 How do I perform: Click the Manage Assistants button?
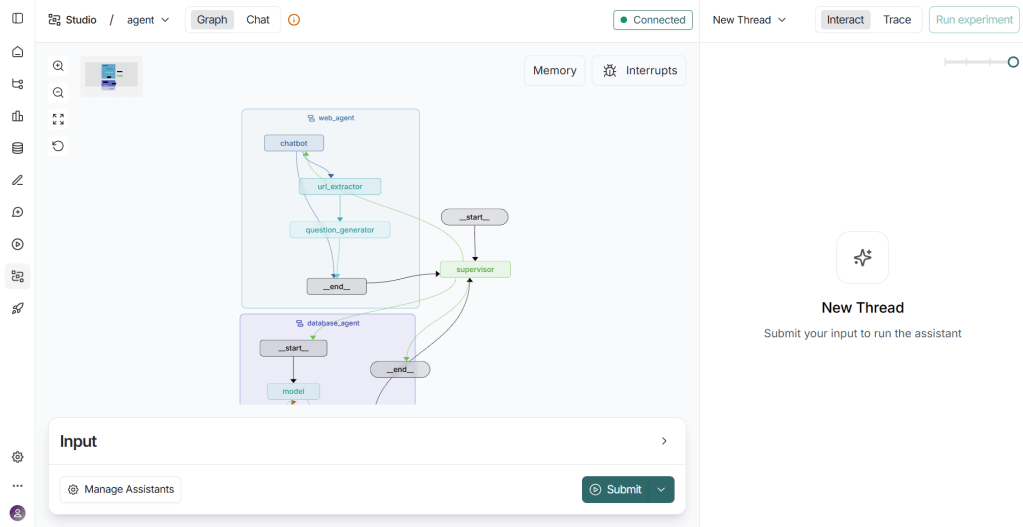point(120,489)
